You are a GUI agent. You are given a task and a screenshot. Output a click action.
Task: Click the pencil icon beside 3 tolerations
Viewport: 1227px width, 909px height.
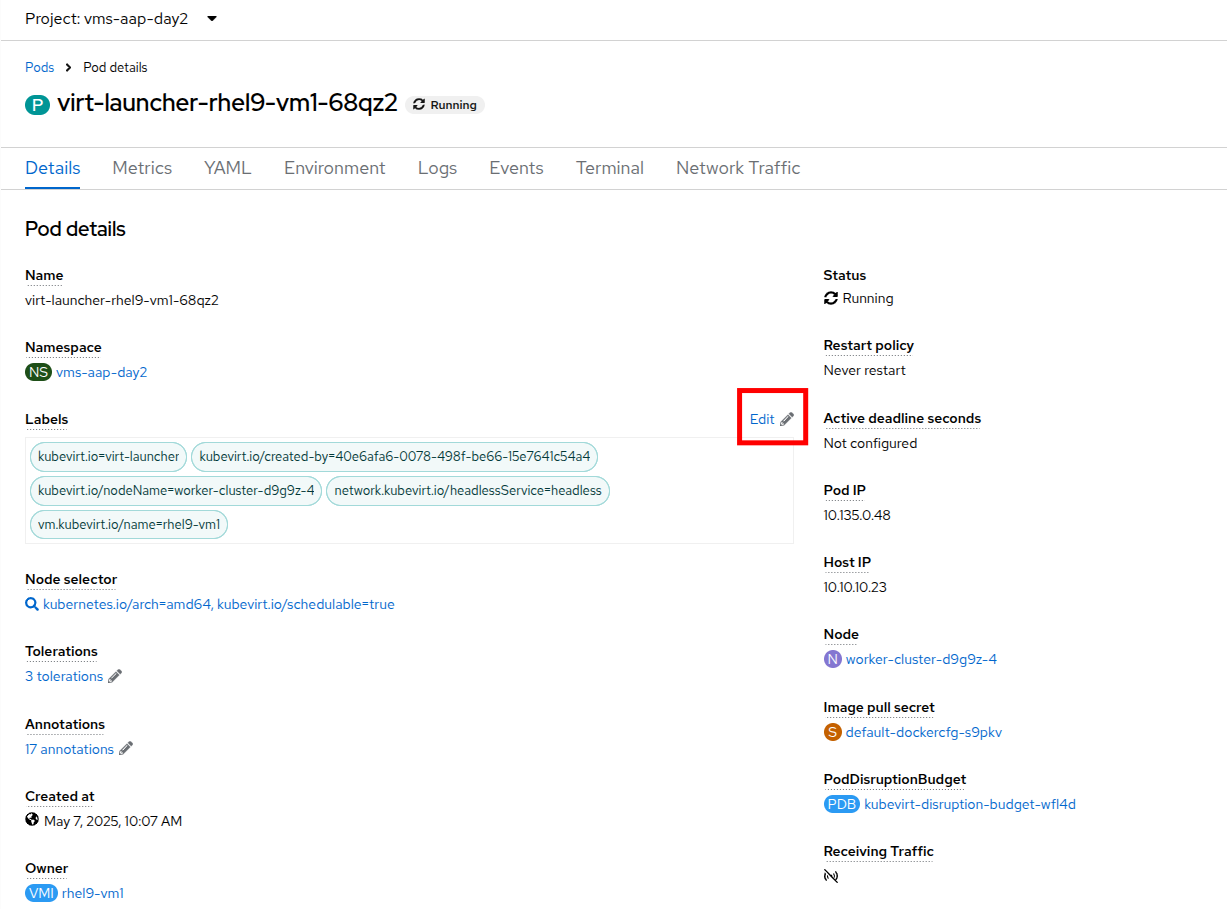click(x=115, y=677)
